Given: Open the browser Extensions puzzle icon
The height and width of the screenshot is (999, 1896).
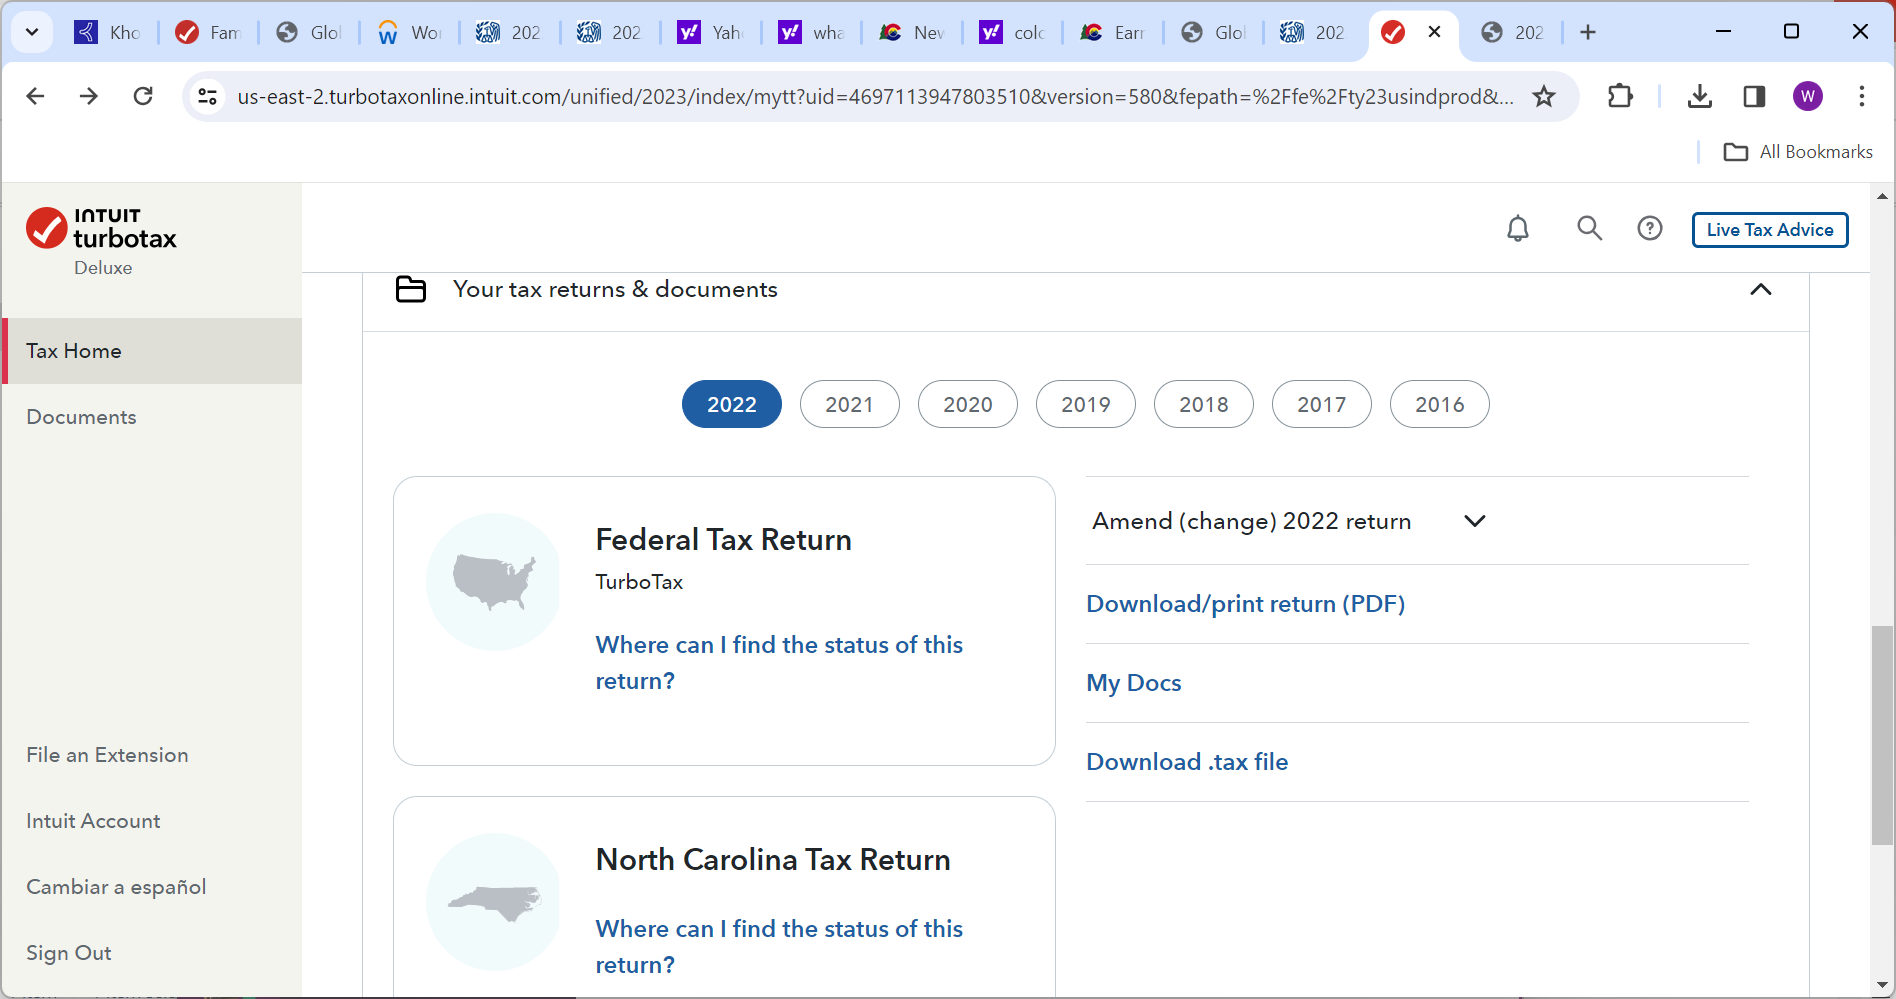Looking at the screenshot, I should click(1620, 96).
